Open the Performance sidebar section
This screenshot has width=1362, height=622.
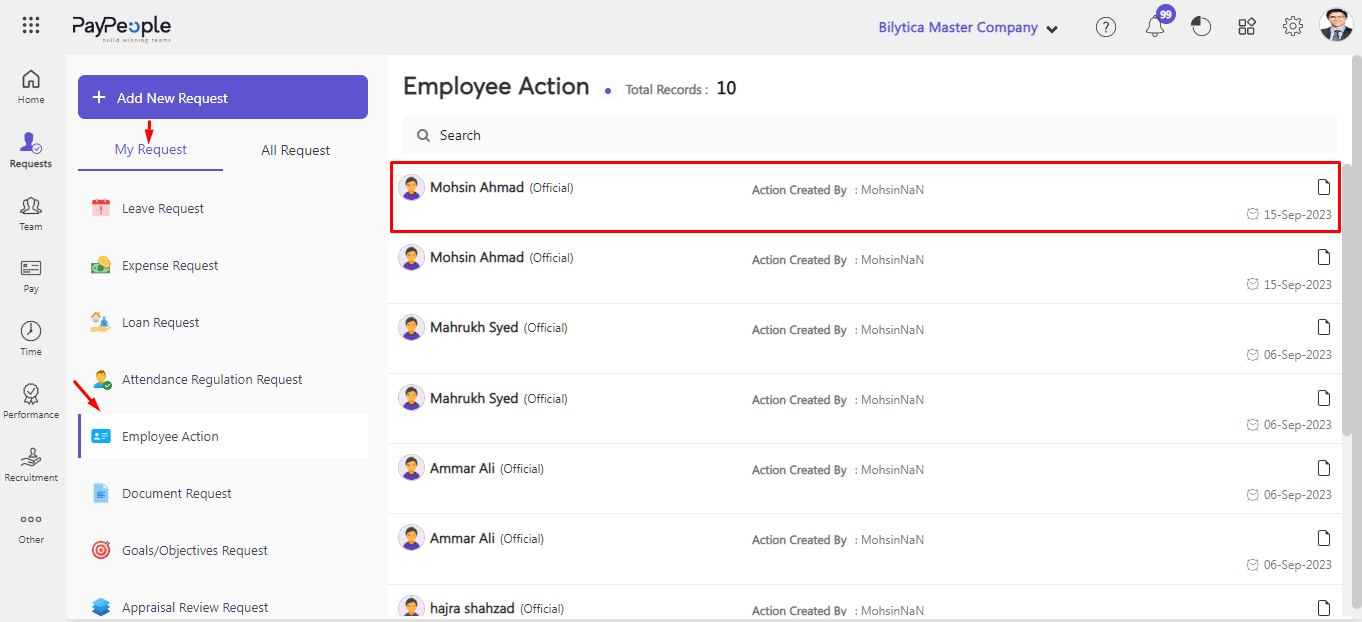point(31,401)
